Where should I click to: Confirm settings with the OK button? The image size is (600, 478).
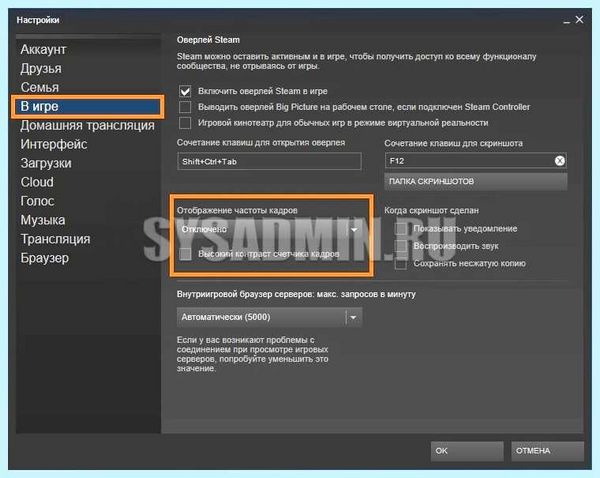click(x=467, y=451)
